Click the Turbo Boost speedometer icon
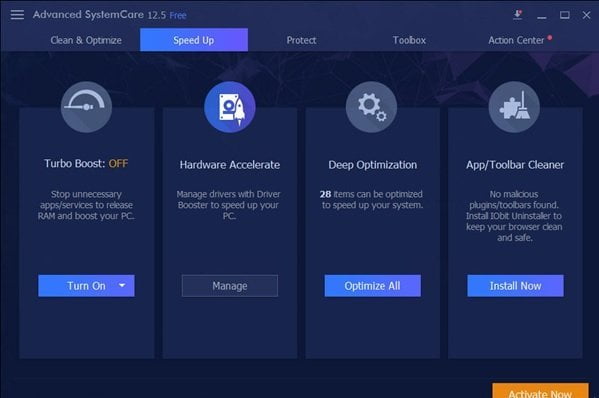 [86, 107]
